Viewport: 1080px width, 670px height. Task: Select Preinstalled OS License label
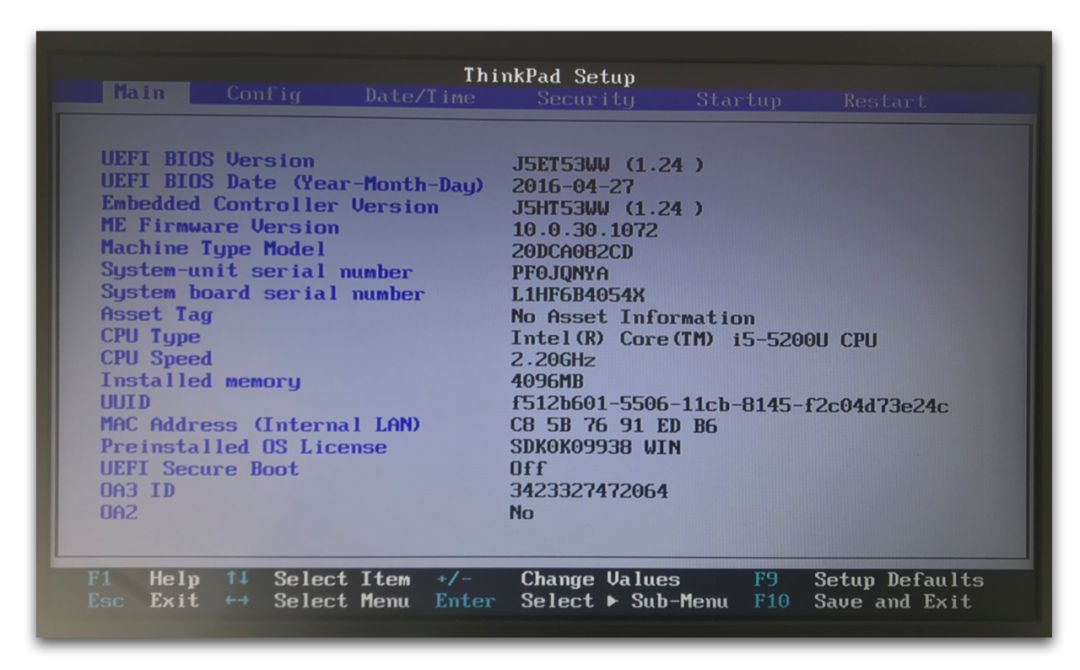point(244,446)
